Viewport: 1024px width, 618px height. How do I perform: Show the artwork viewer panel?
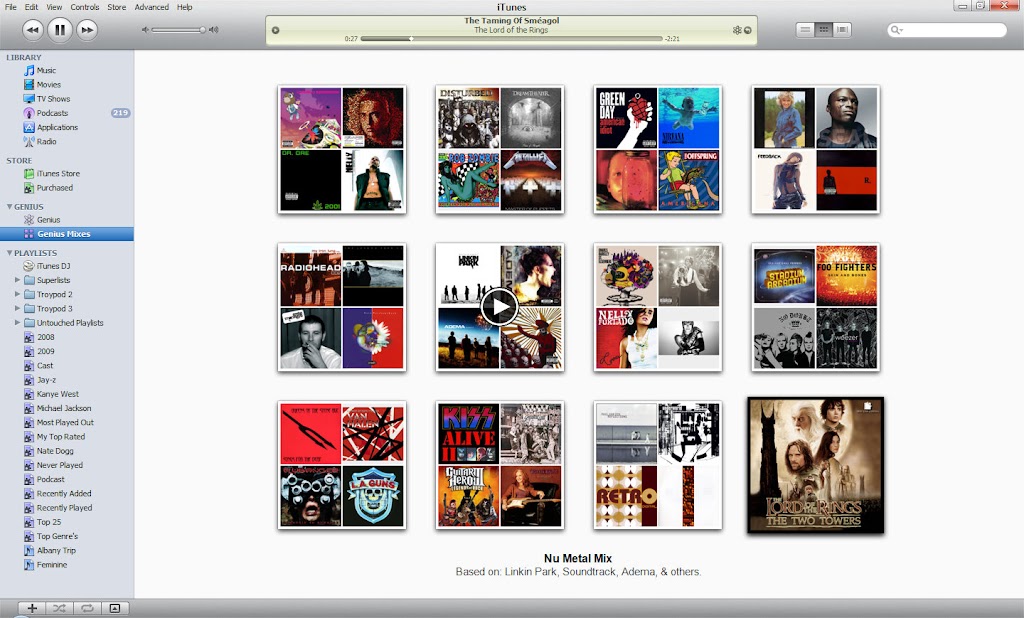[114, 608]
